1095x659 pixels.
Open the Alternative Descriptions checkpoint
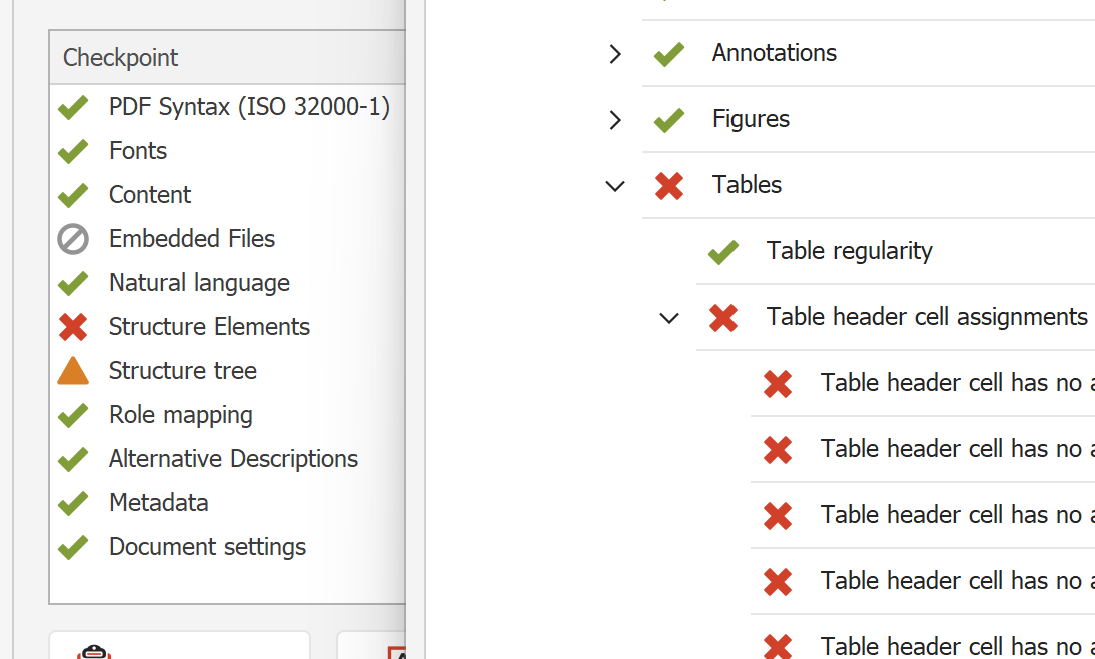(233, 459)
